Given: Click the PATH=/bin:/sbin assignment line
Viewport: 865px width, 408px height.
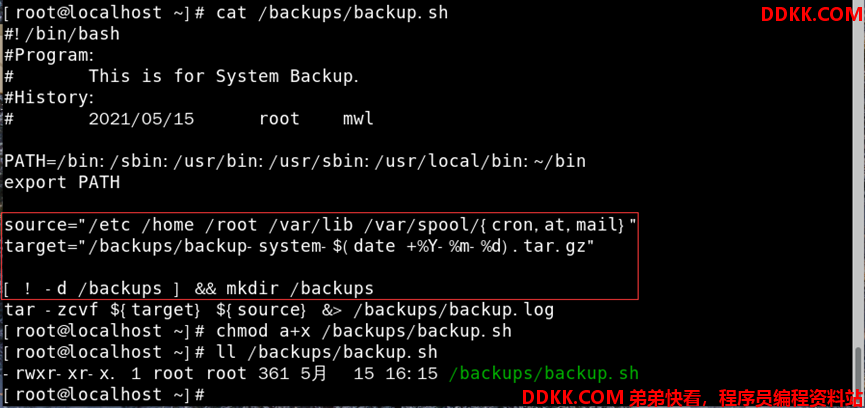Looking at the screenshot, I should (295, 162).
